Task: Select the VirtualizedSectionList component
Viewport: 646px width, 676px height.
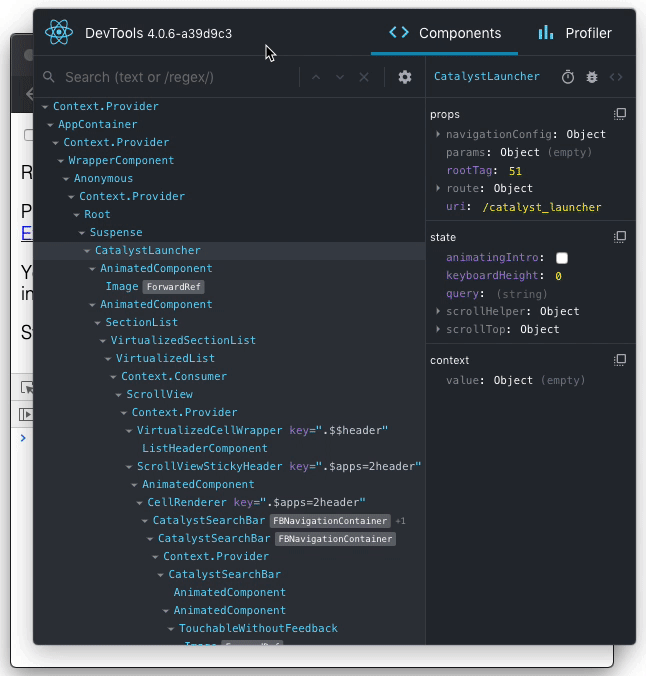Action: pos(183,340)
